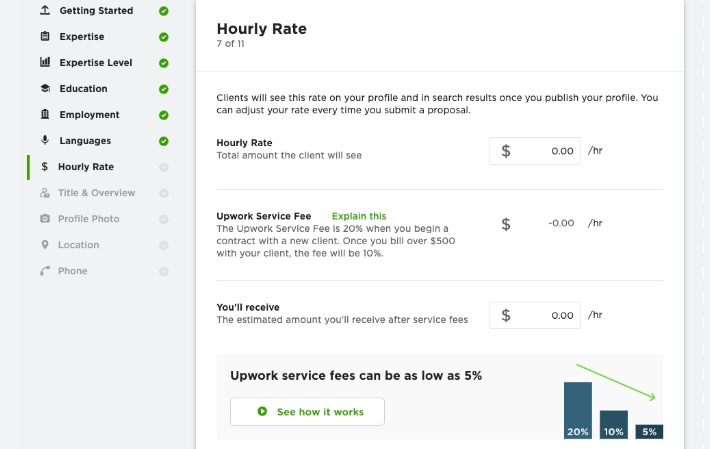
Task: Go to the Education sidebar step
Action: pyautogui.click(x=83, y=88)
